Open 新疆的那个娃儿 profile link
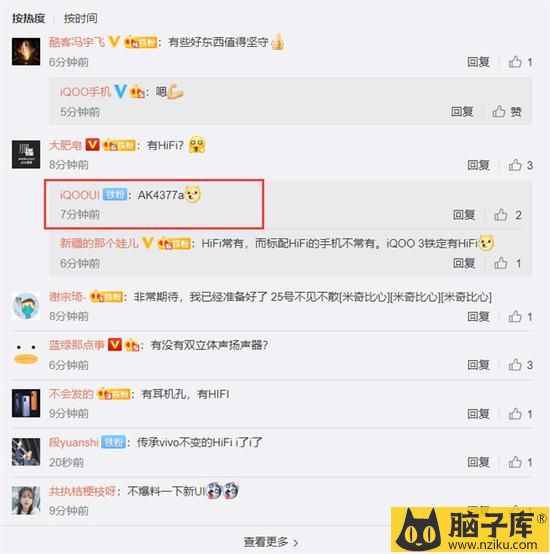This screenshot has height=554, width=550. tap(99, 243)
